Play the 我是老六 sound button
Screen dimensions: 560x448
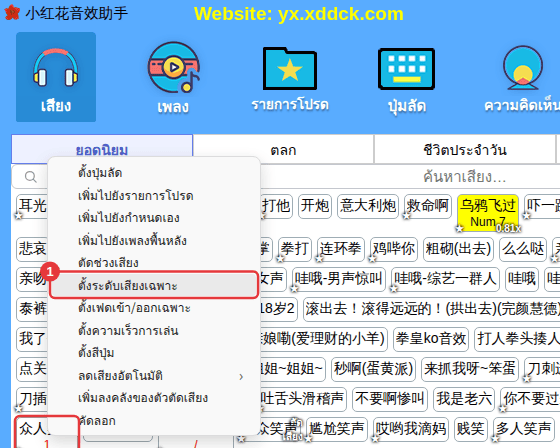pyautogui.click(x=464, y=399)
